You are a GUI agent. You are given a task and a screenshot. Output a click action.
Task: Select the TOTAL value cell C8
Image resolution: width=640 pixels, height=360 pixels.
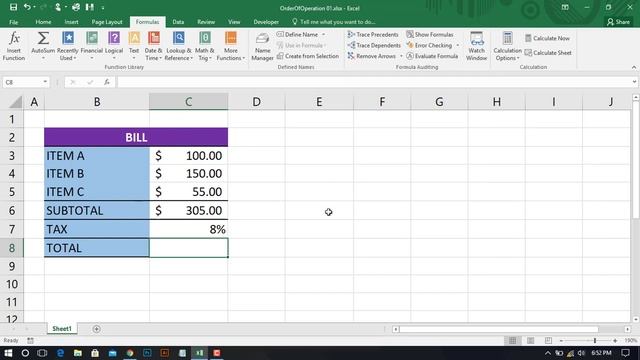point(189,248)
